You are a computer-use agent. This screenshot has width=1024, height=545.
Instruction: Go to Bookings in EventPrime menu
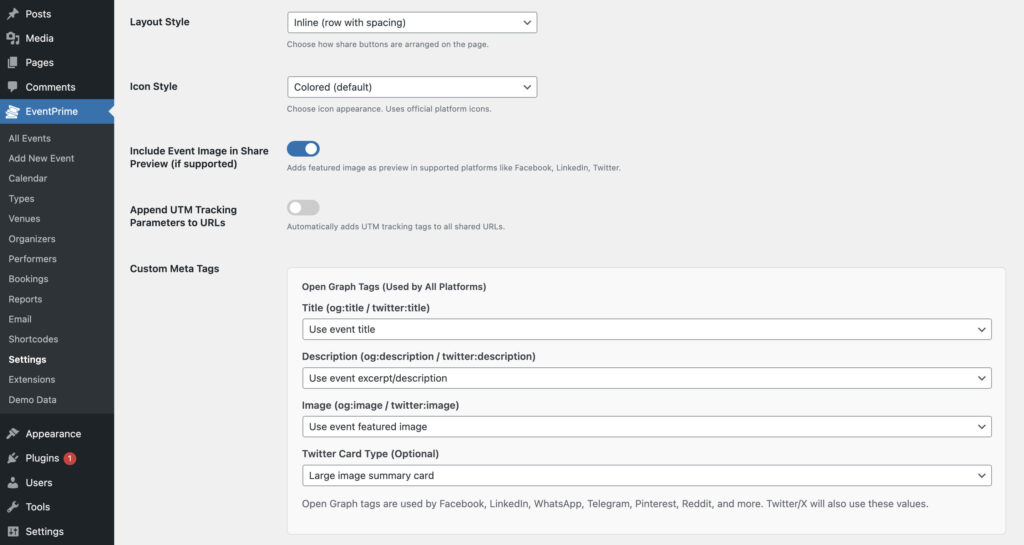pos(28,279)
